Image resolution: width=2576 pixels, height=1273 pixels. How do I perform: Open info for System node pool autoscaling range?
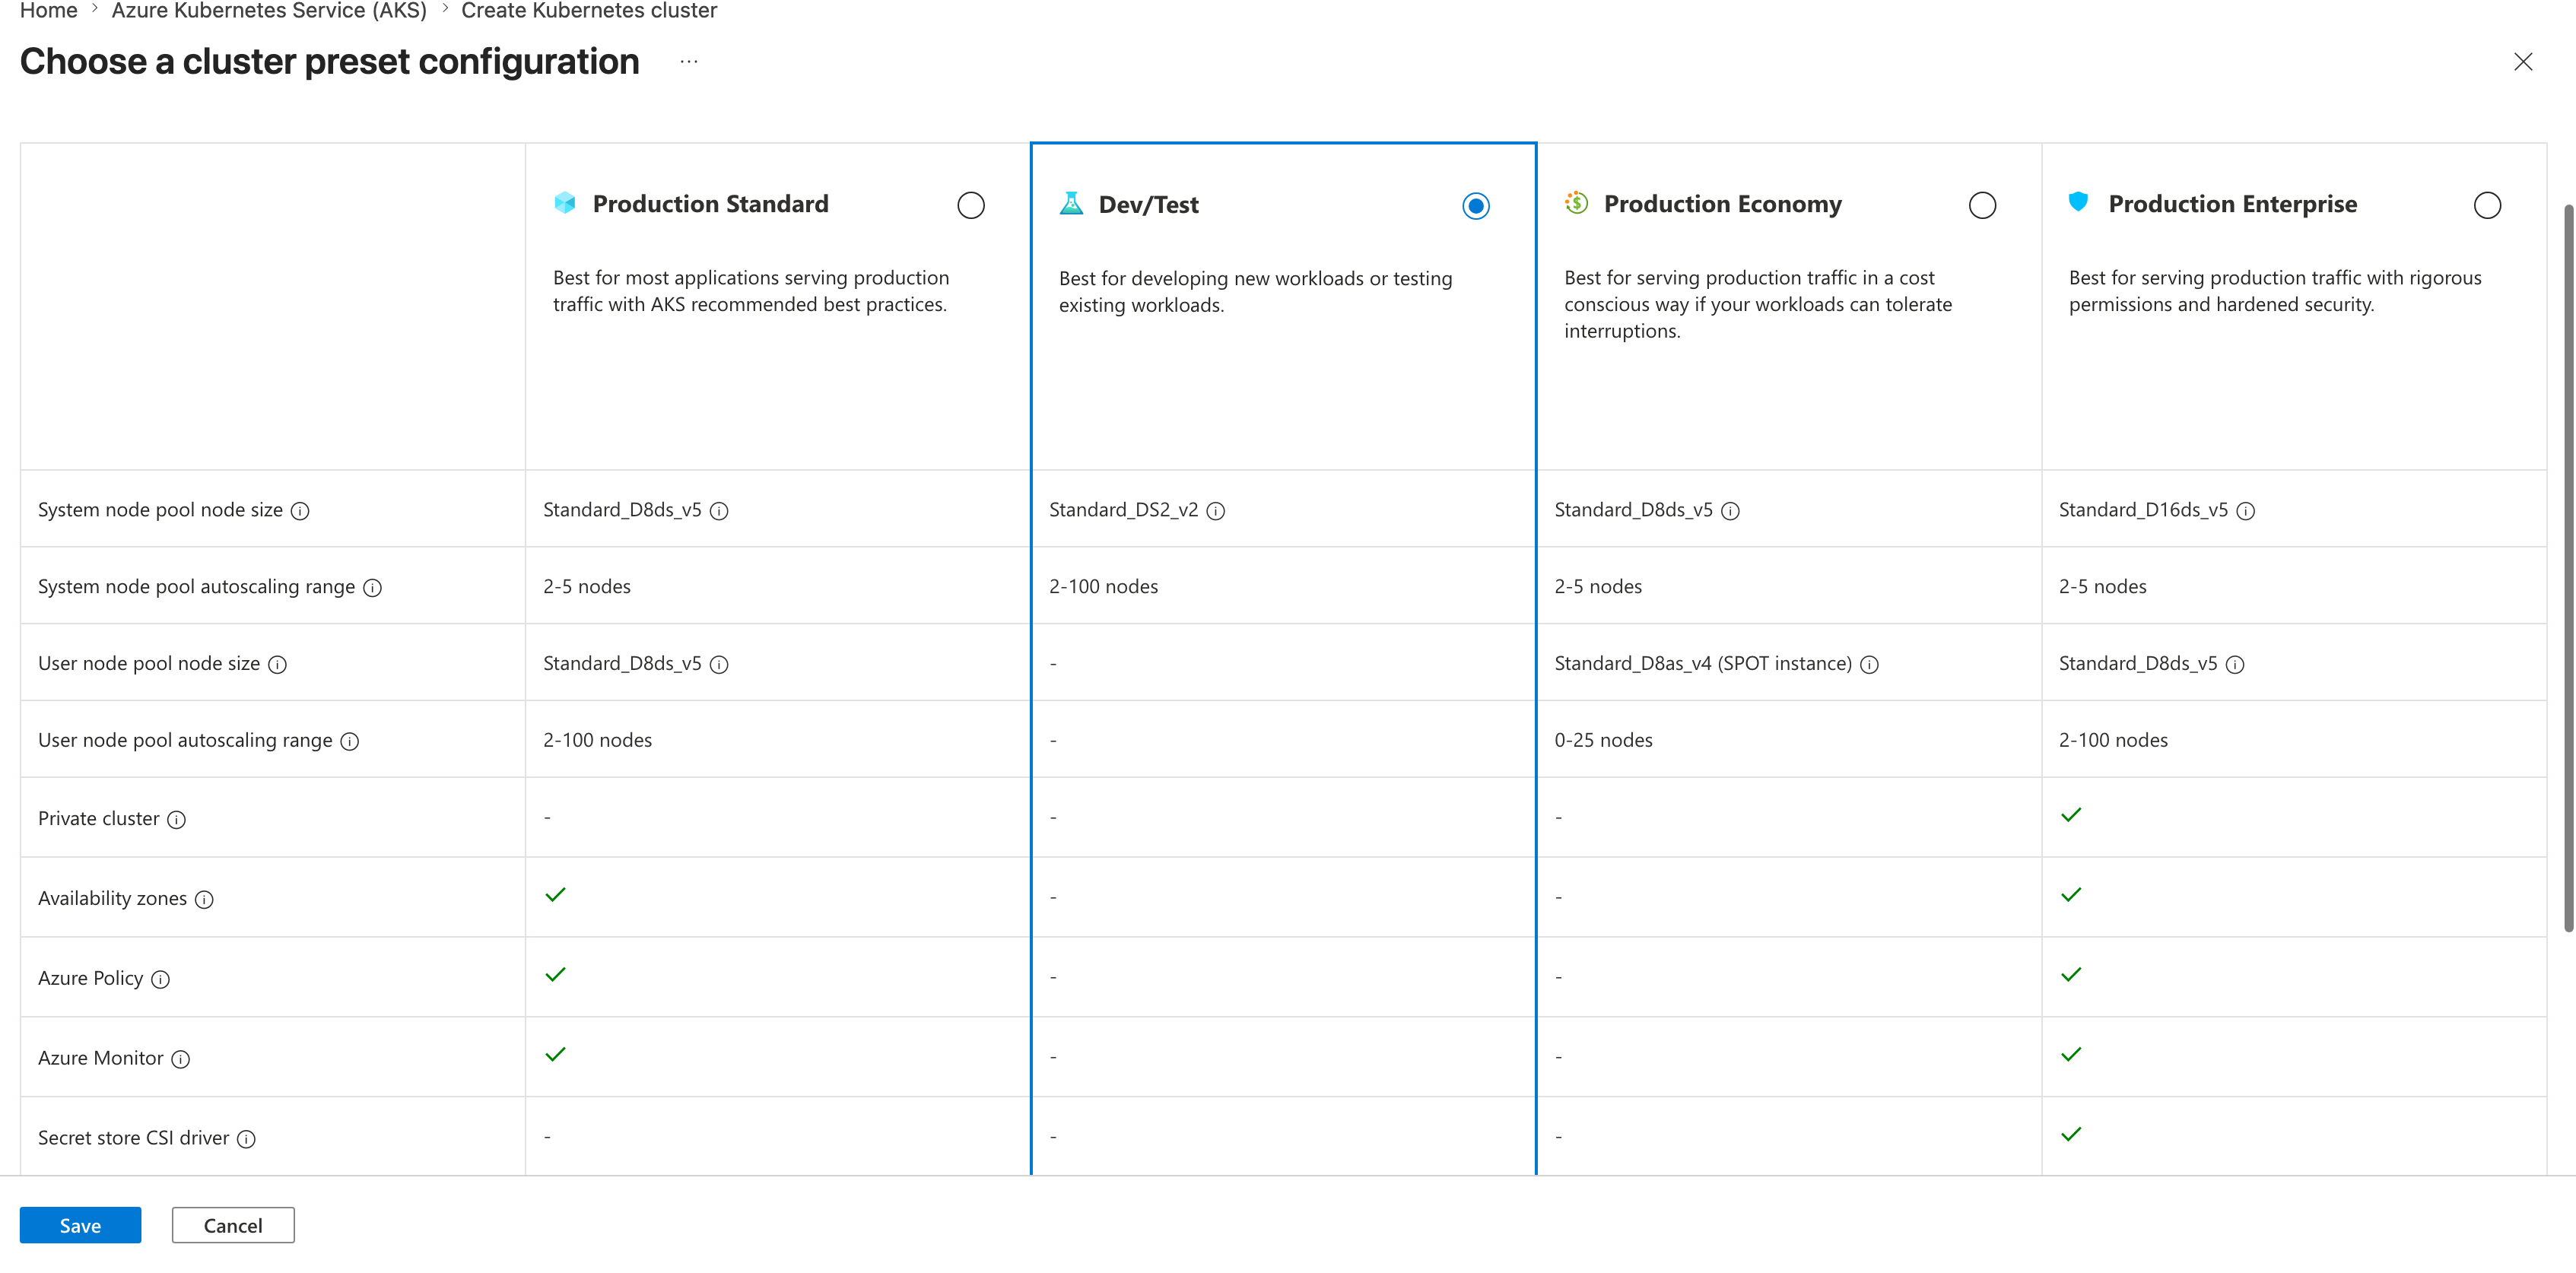[x=372, y=588]
